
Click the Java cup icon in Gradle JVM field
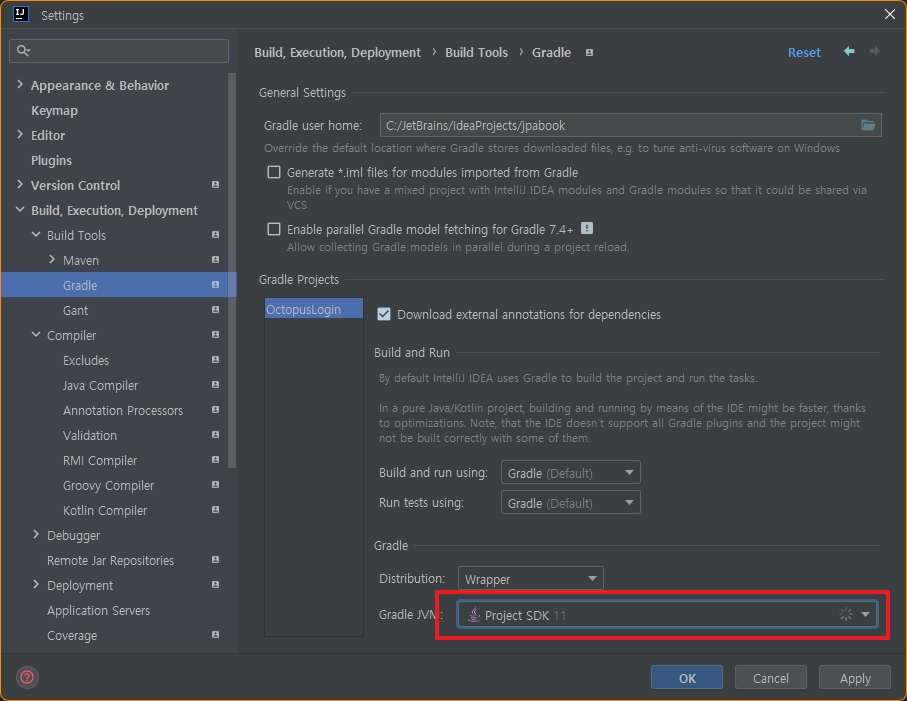[474, 615]
